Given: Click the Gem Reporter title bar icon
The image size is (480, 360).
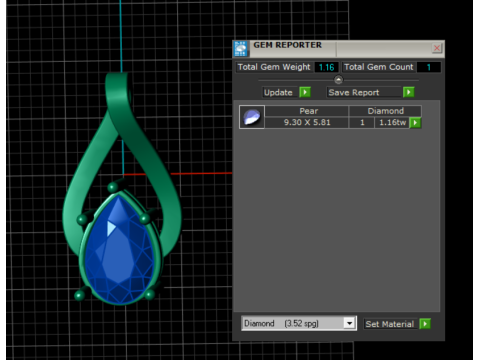Looking at the screenshot, I should [x=241, y=49].
